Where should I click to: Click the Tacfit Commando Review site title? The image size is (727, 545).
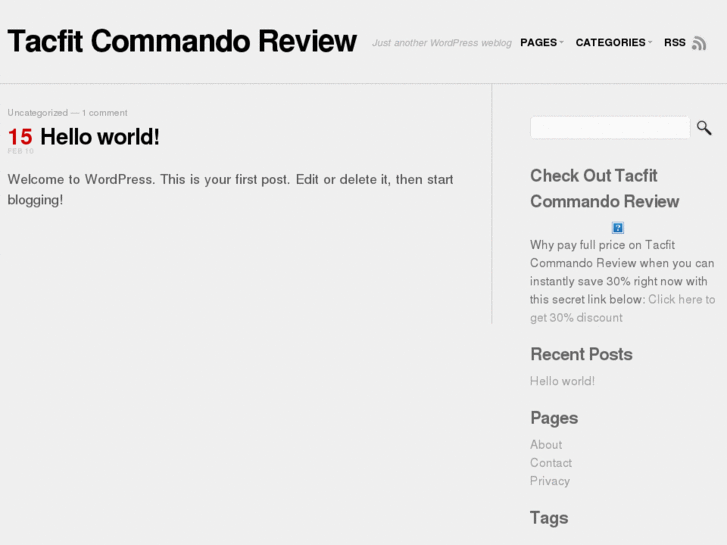[x=182, y=41]
